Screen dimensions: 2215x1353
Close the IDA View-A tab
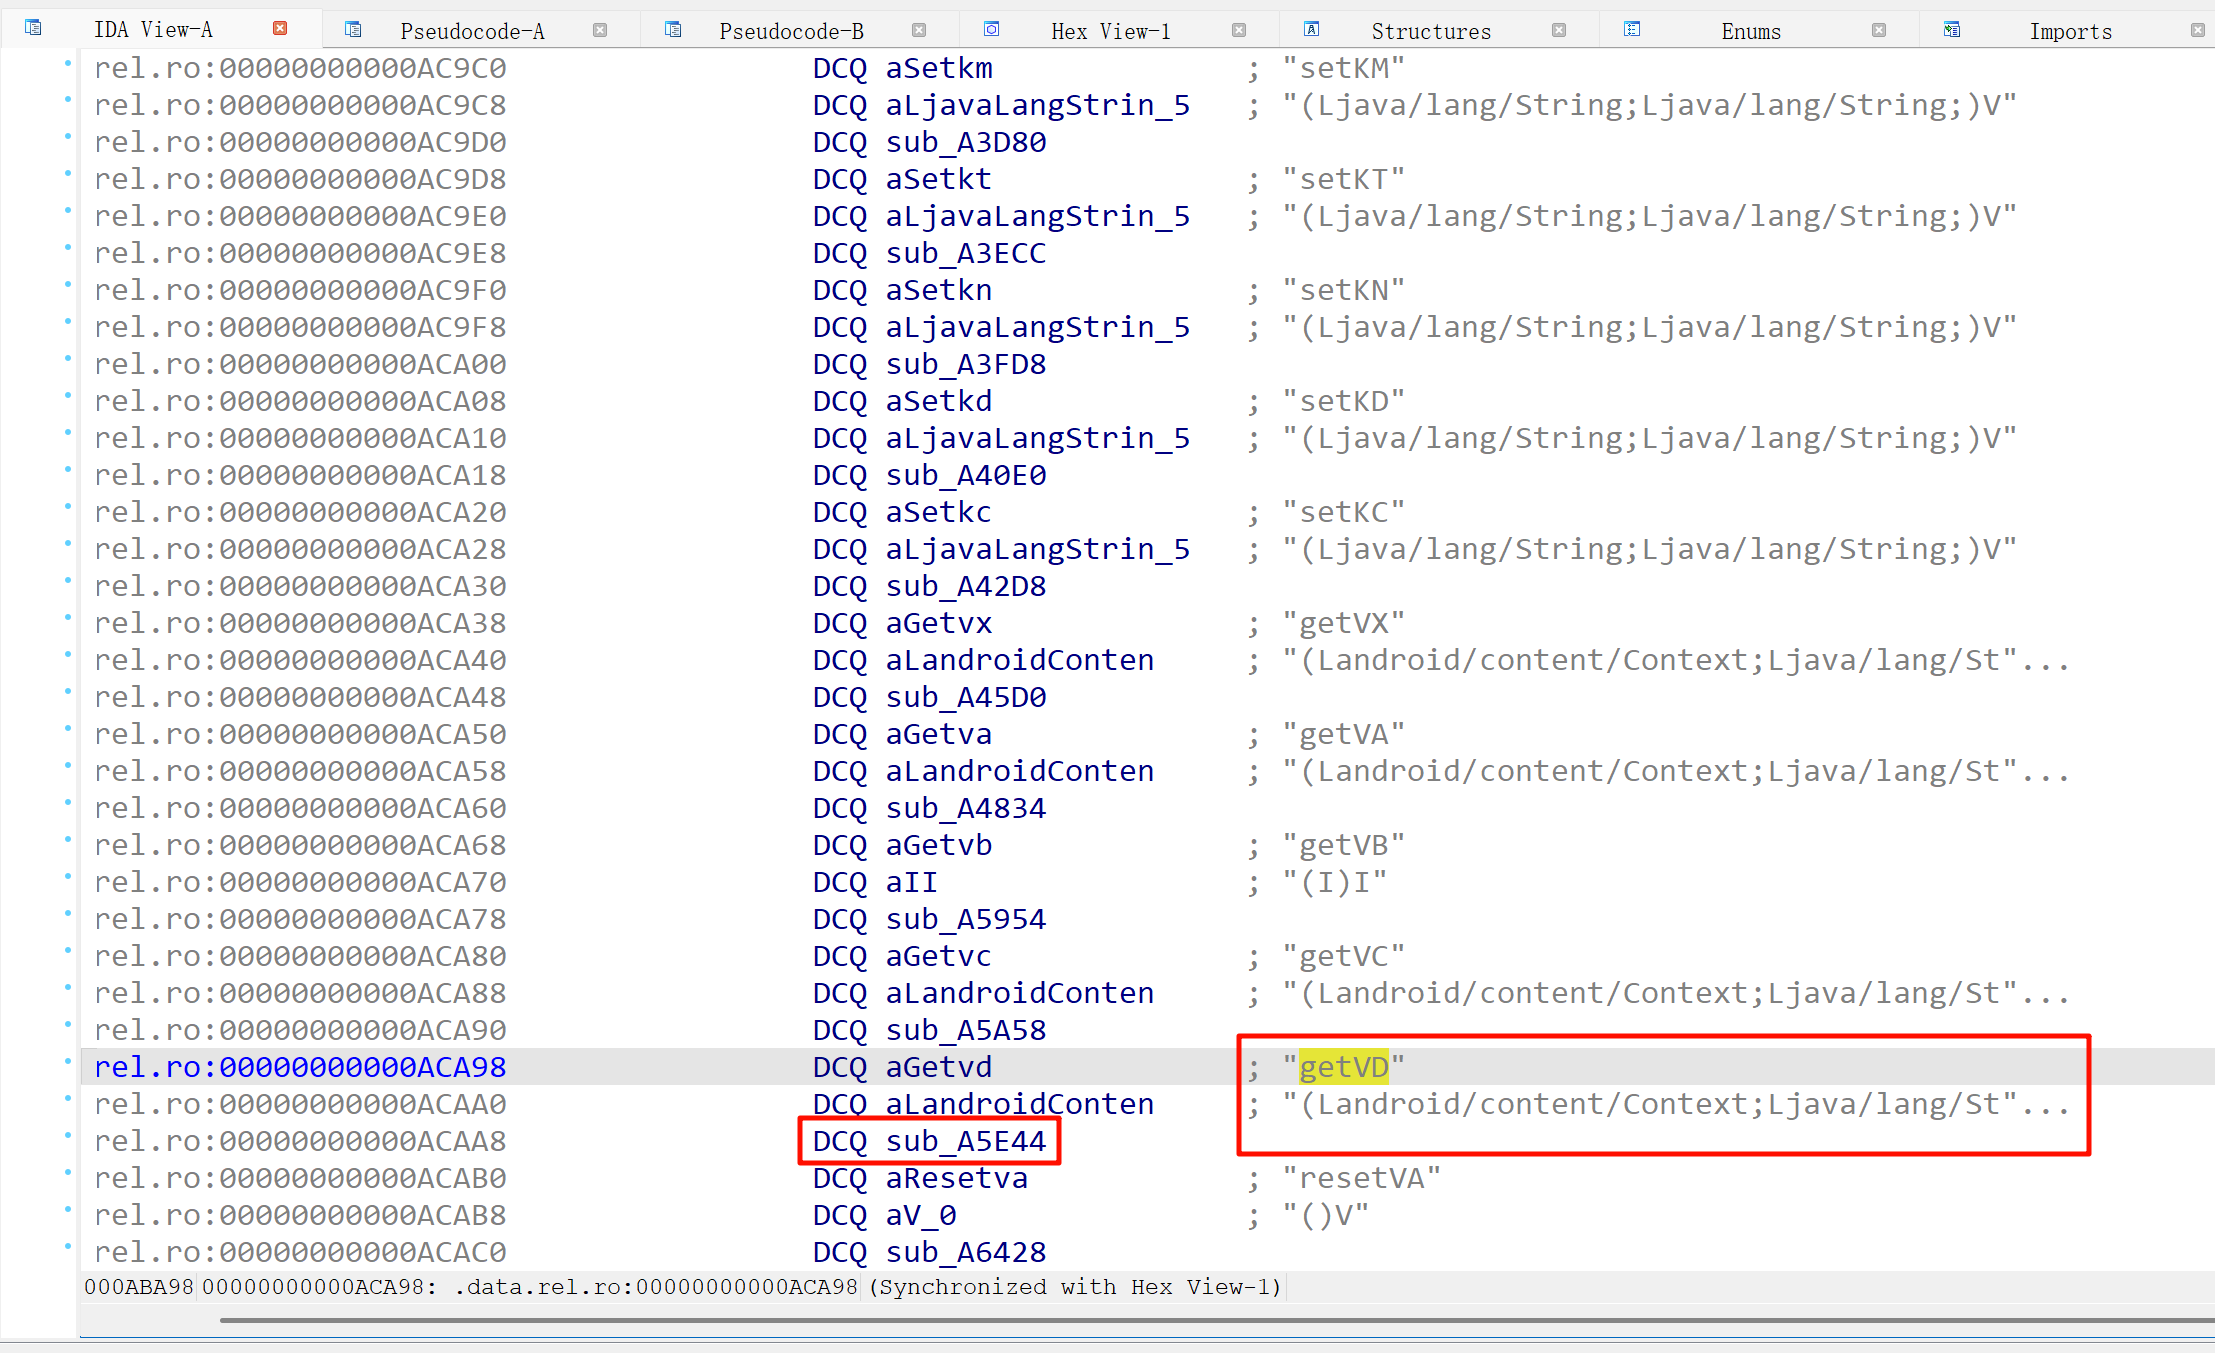pos(280,29)
